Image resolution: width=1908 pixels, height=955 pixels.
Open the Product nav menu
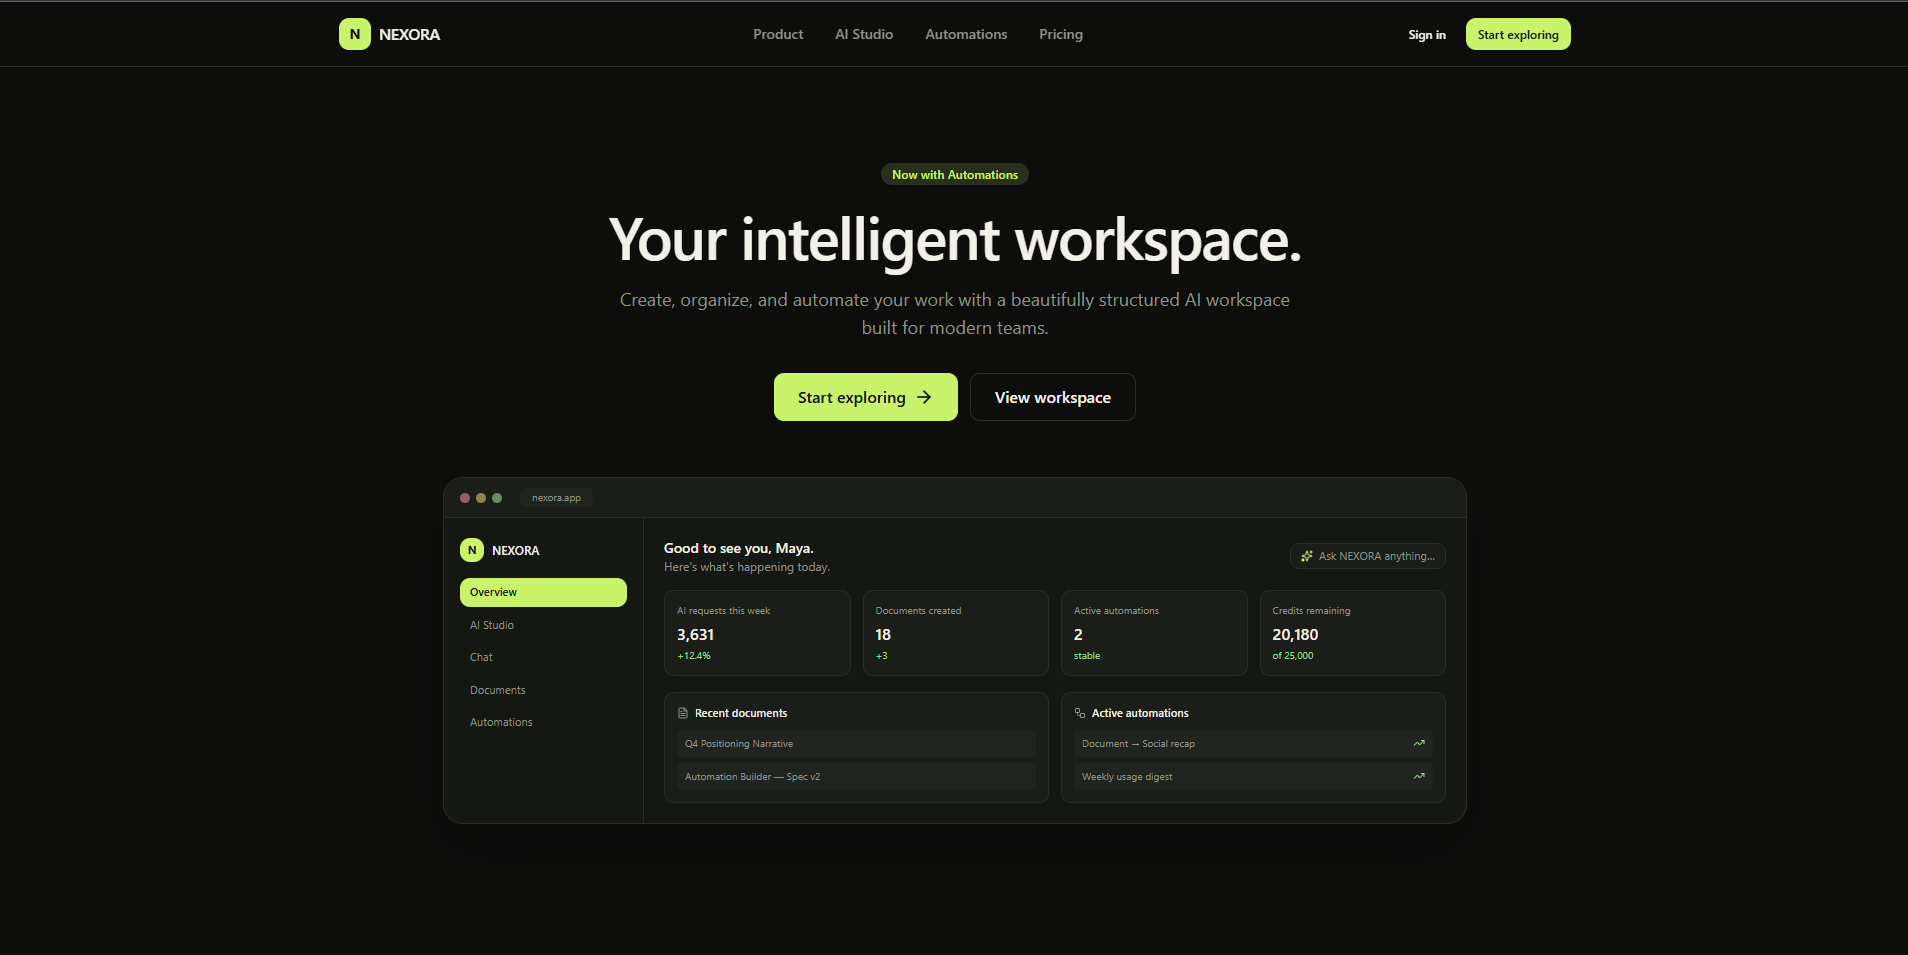(x=778, y=34)
